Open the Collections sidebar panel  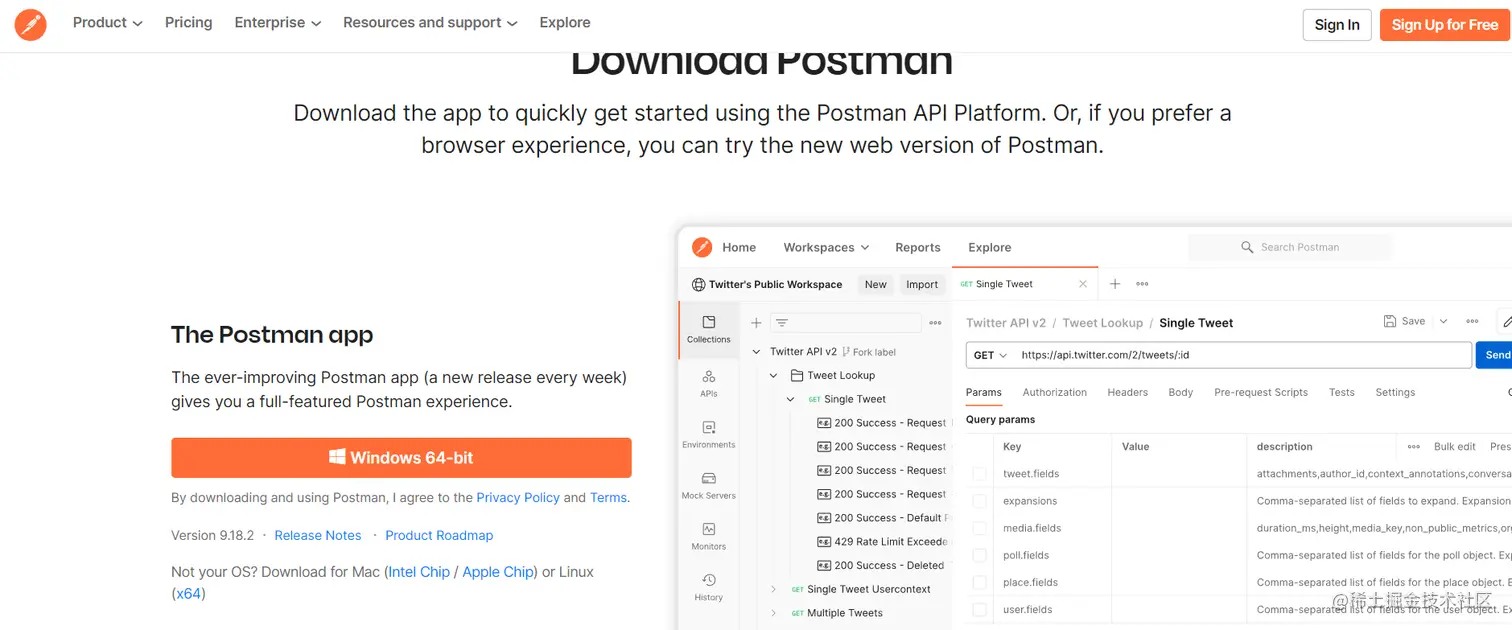(x=709, y=330)
